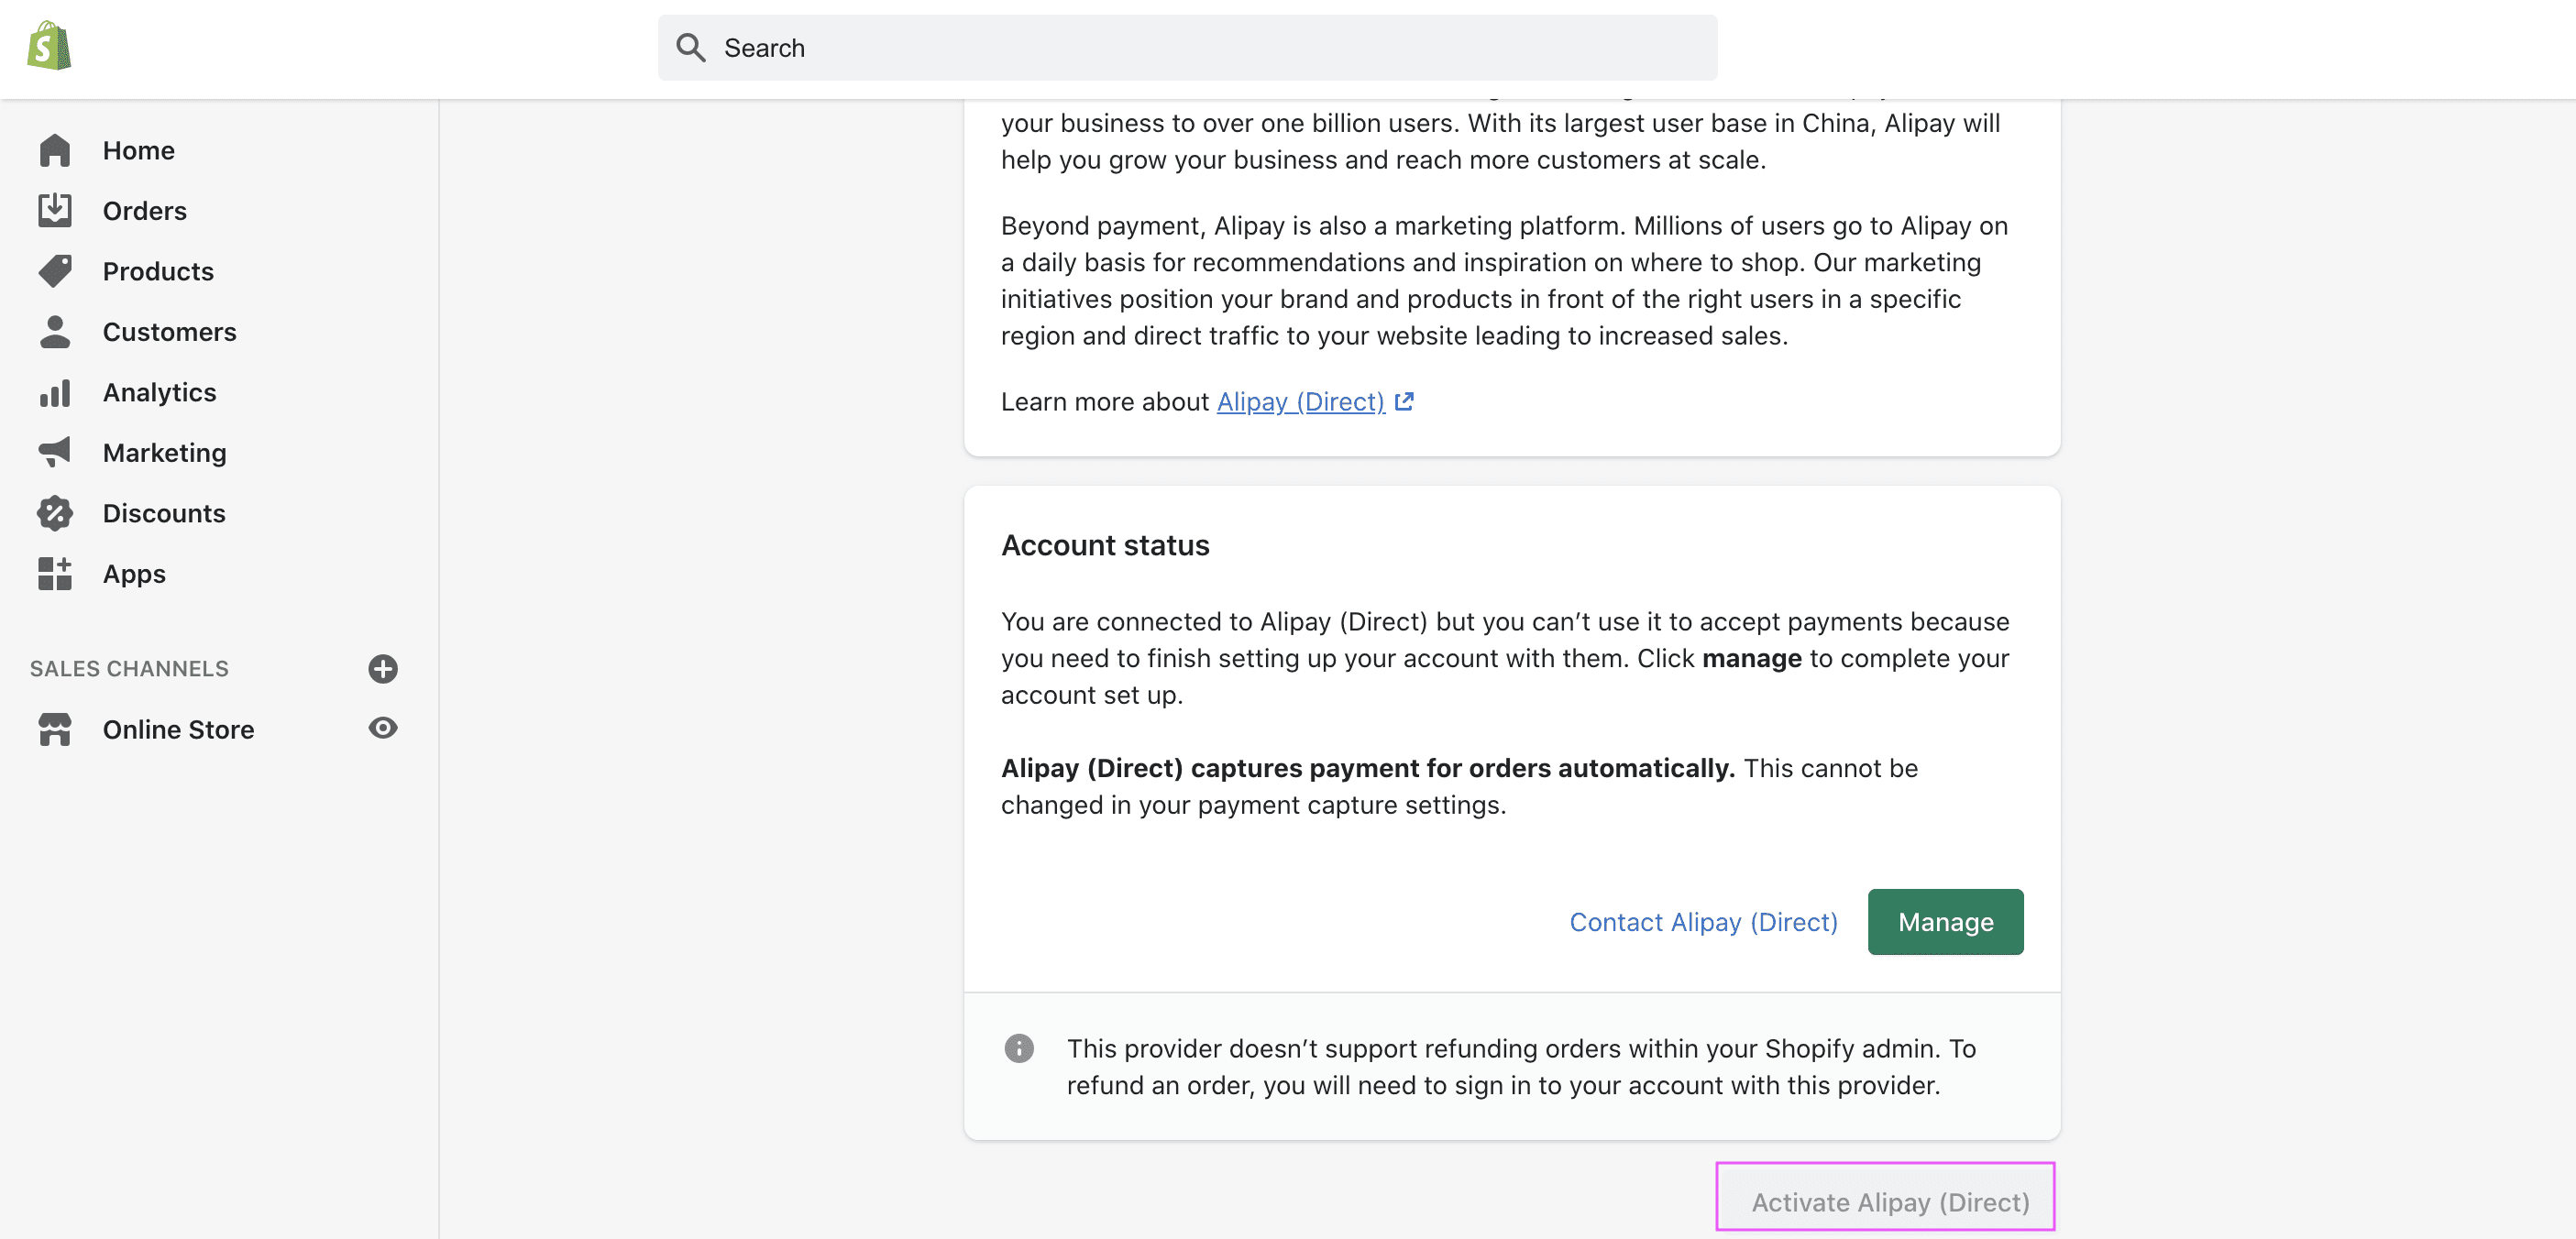
Task: Click Activate Alipay (Direct) button
Action: pos(1888,1202)
